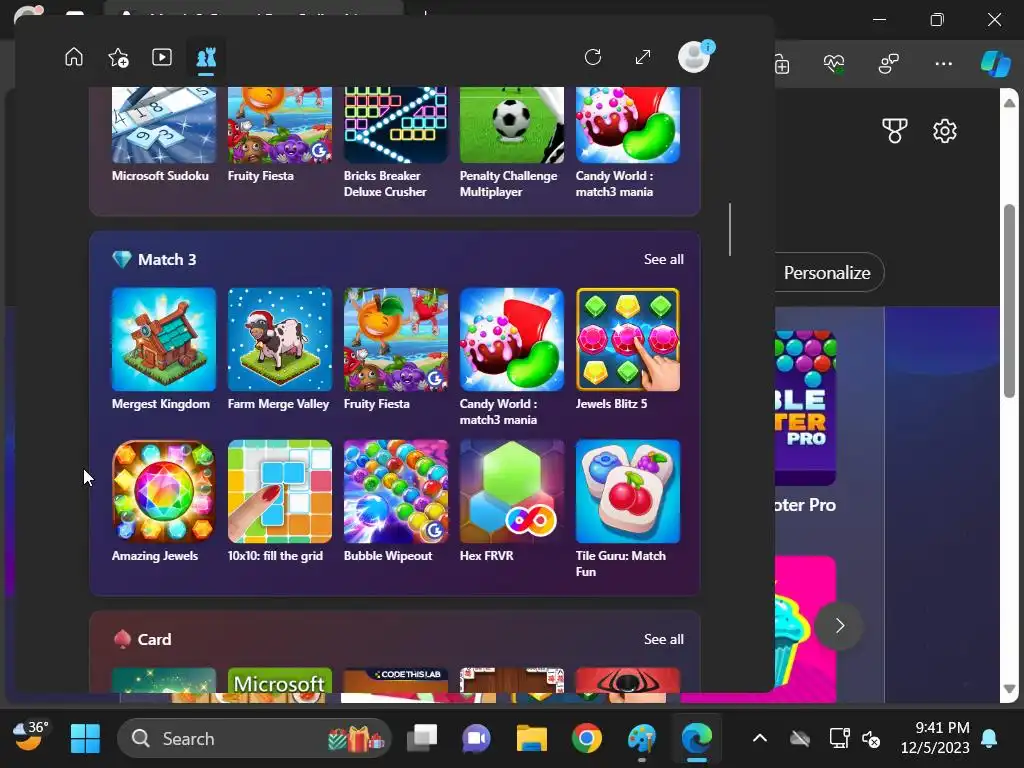Show hidden system tray icons
Screen dimensions: 1024x768
click(x=760, y=739)
